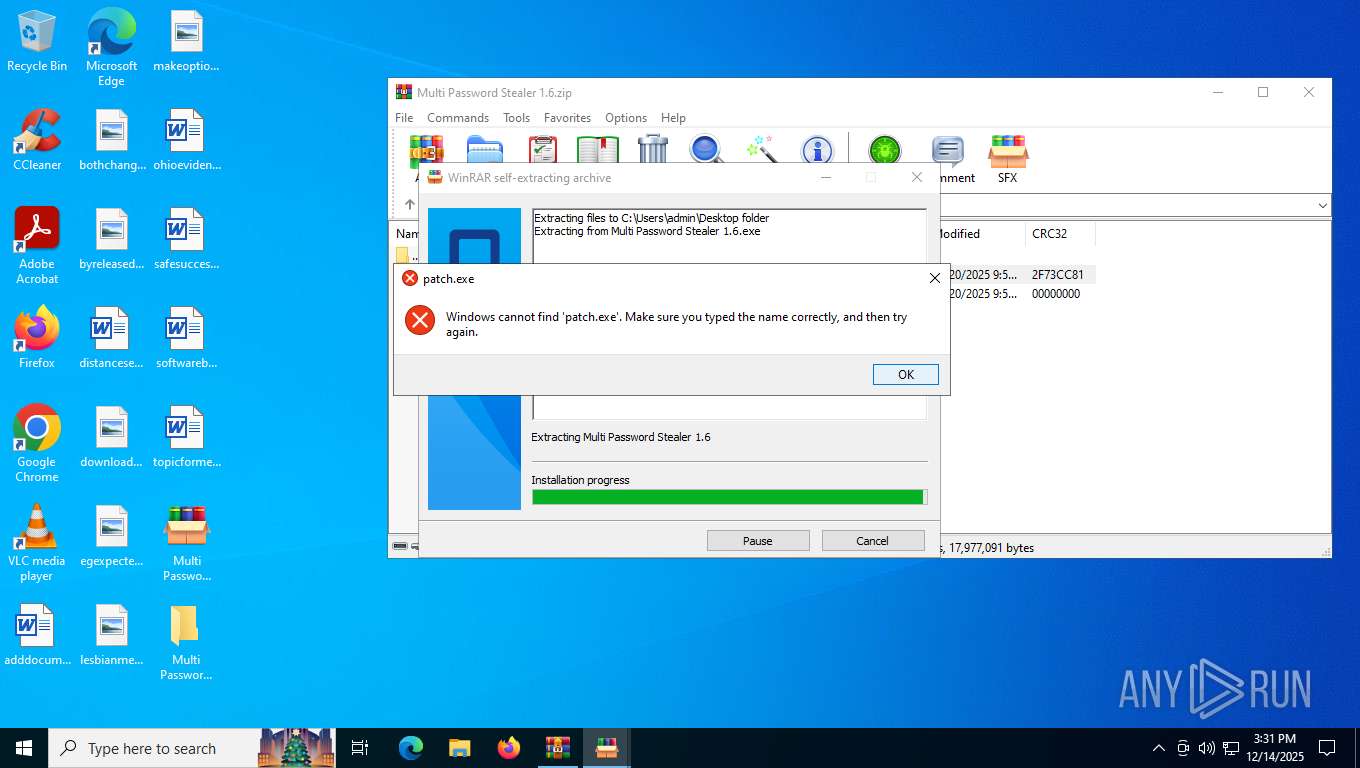Select the Multi Passwor... folder on desktop

[186, 642]
